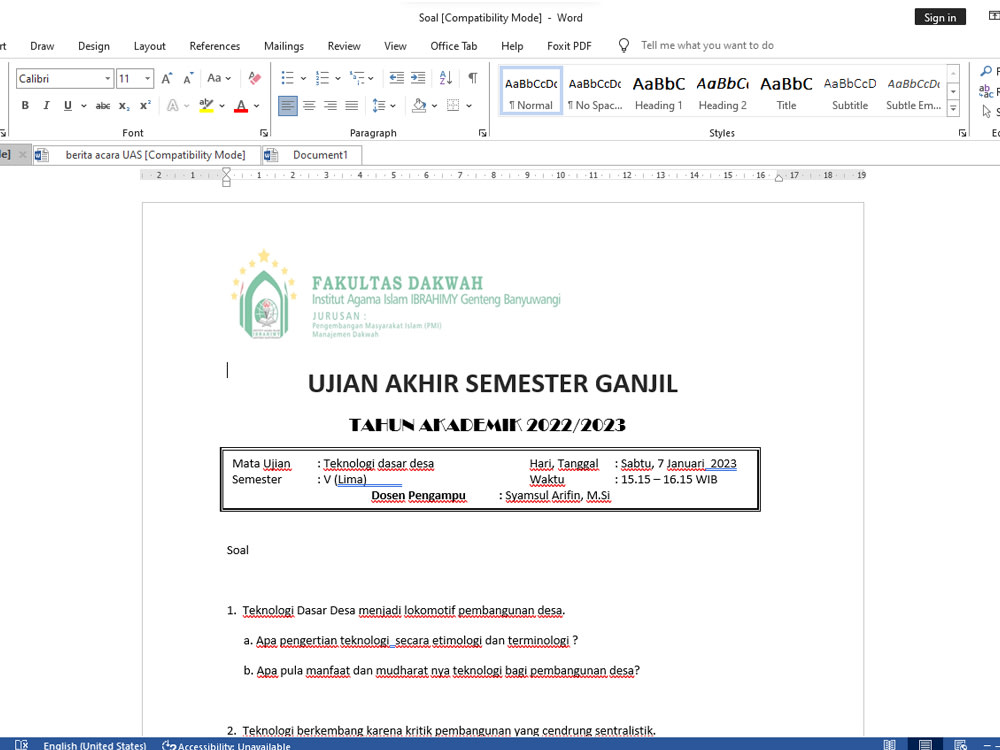The image size is (1000, 750).
Task: Apply Heading 1 style
Action: (658, 91)
